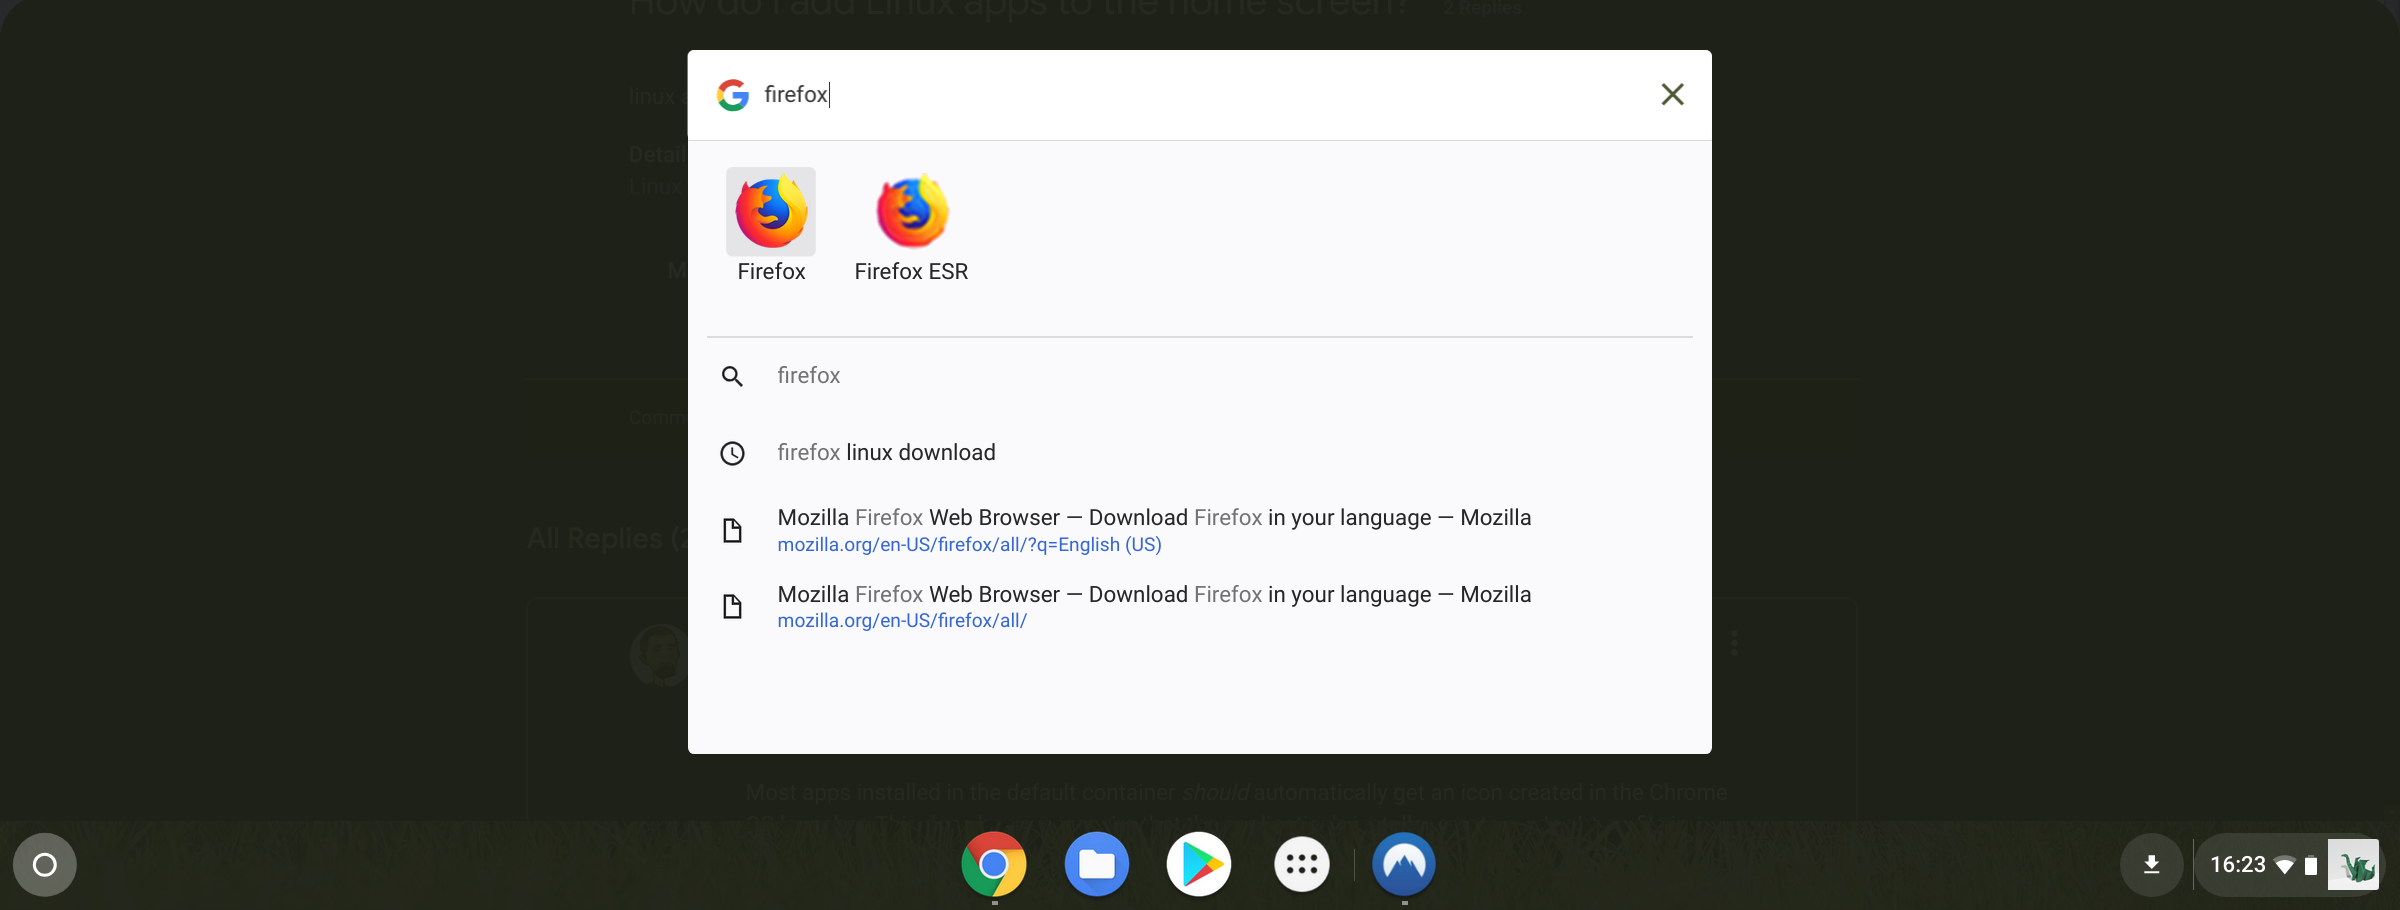Open Google Chrome from the shelf
The height and width of the screenshot is (910, 2400).
point(992,864)
